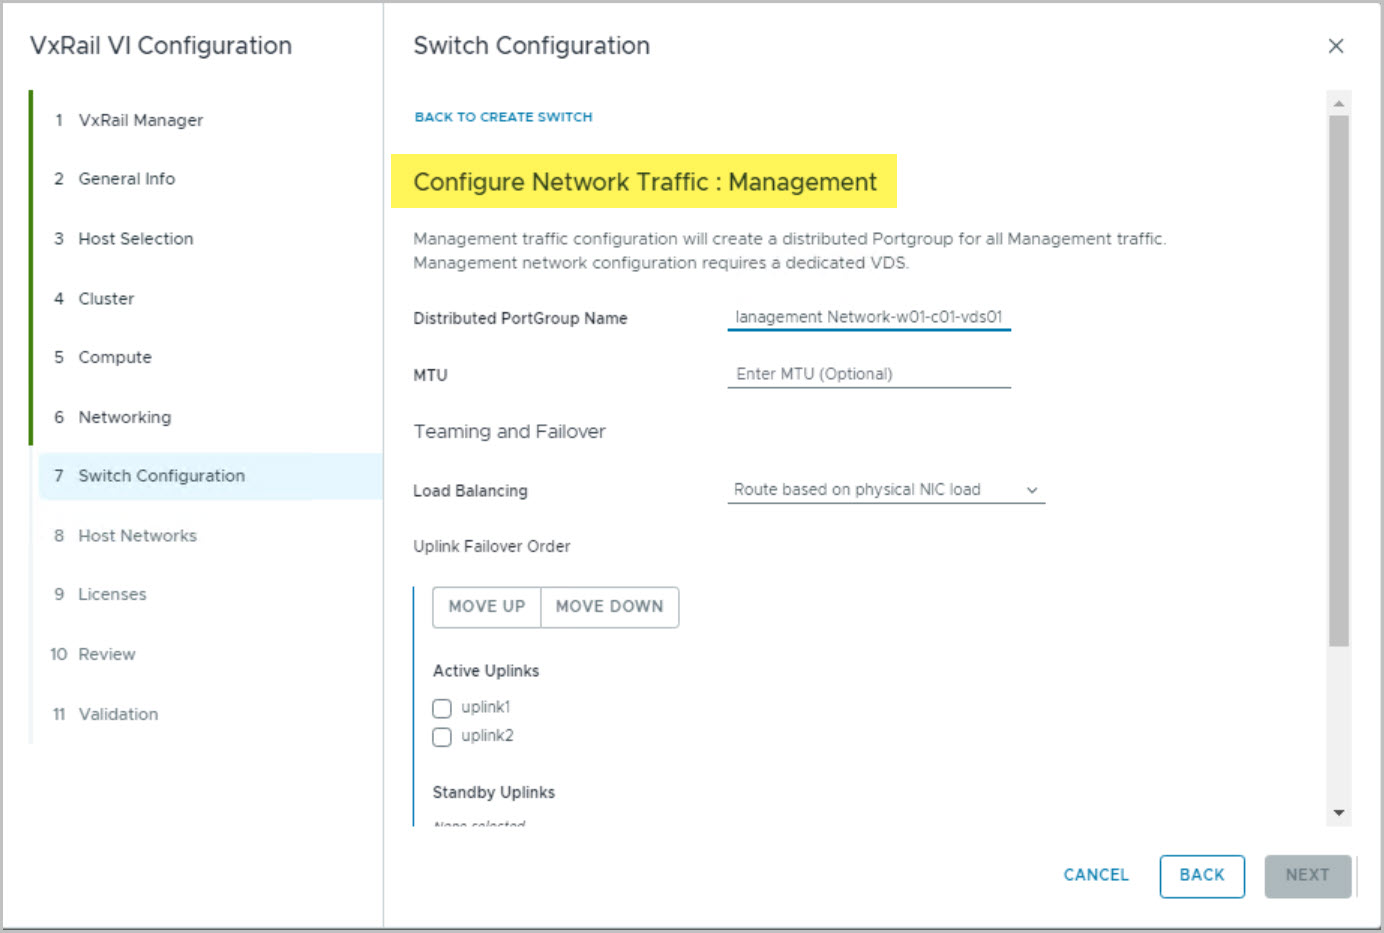Viewport: 1384px width, 933px height.
Task: Click into the MTU input field
Action: coord(868,374)
